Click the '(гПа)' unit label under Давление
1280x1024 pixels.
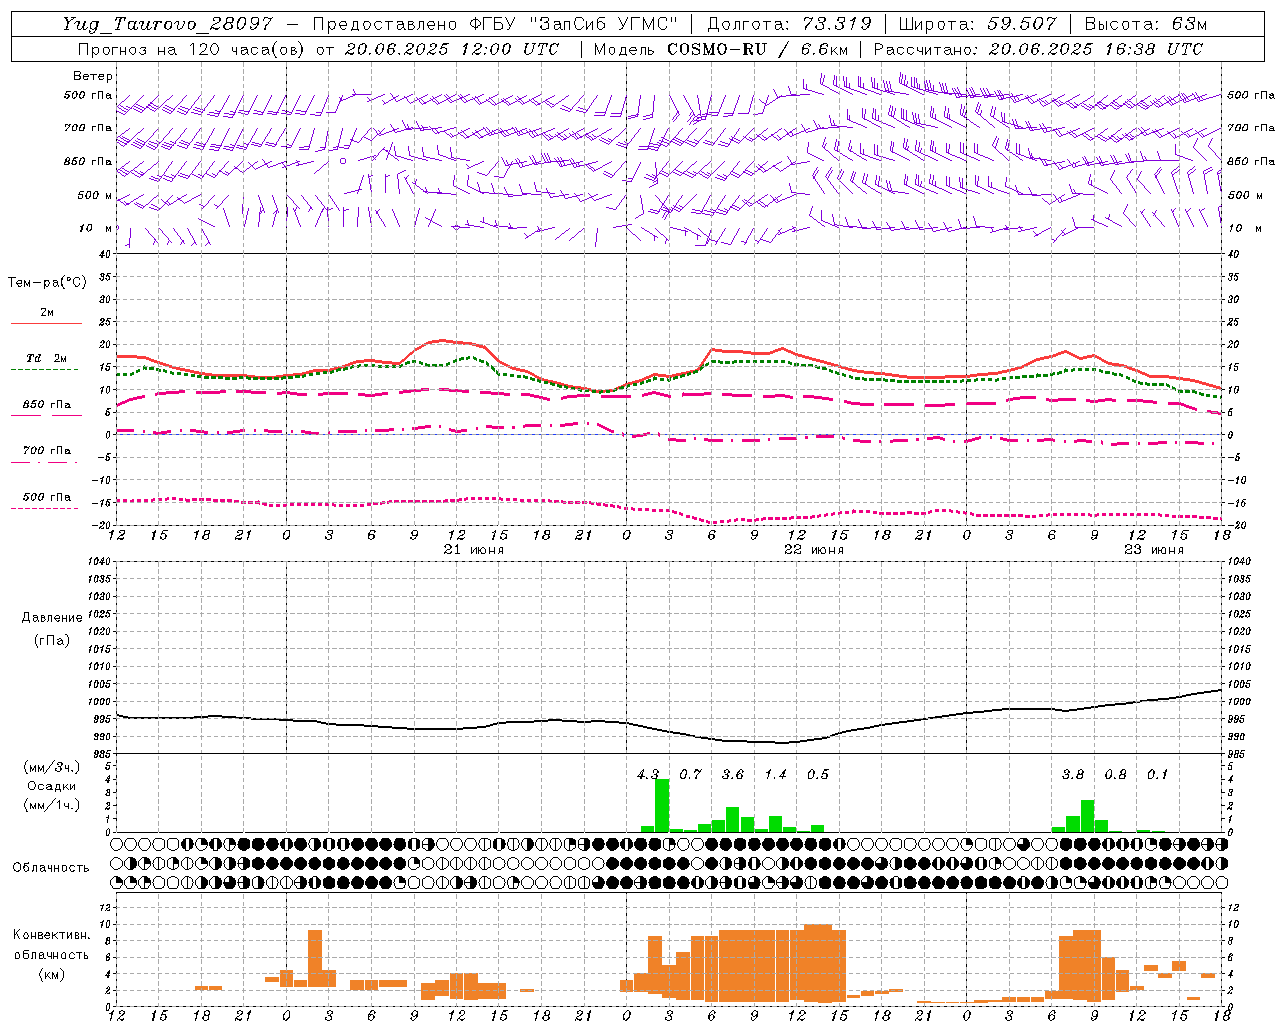pos(52,640)
